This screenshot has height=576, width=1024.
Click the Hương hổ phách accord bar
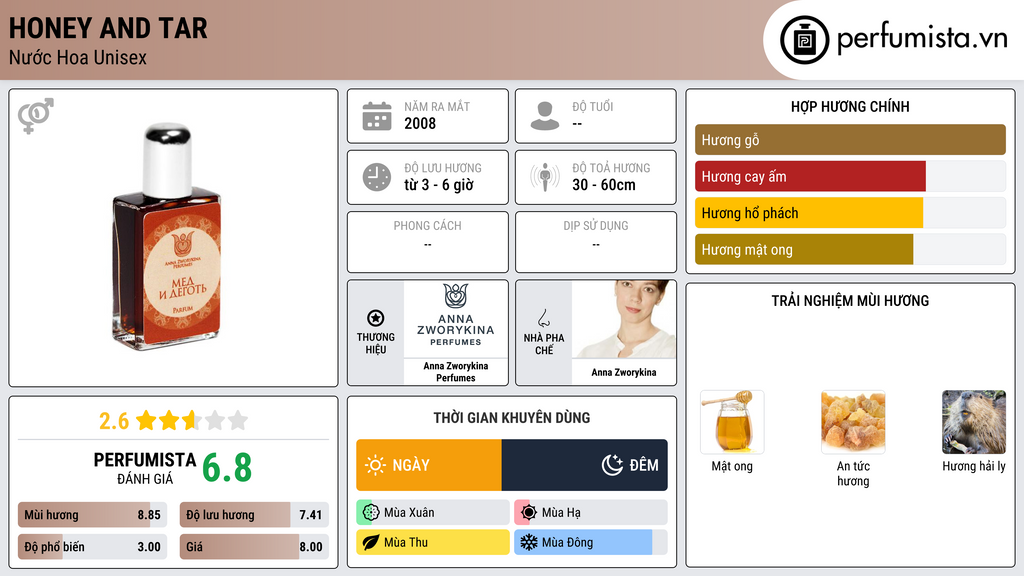pos(850,213)
